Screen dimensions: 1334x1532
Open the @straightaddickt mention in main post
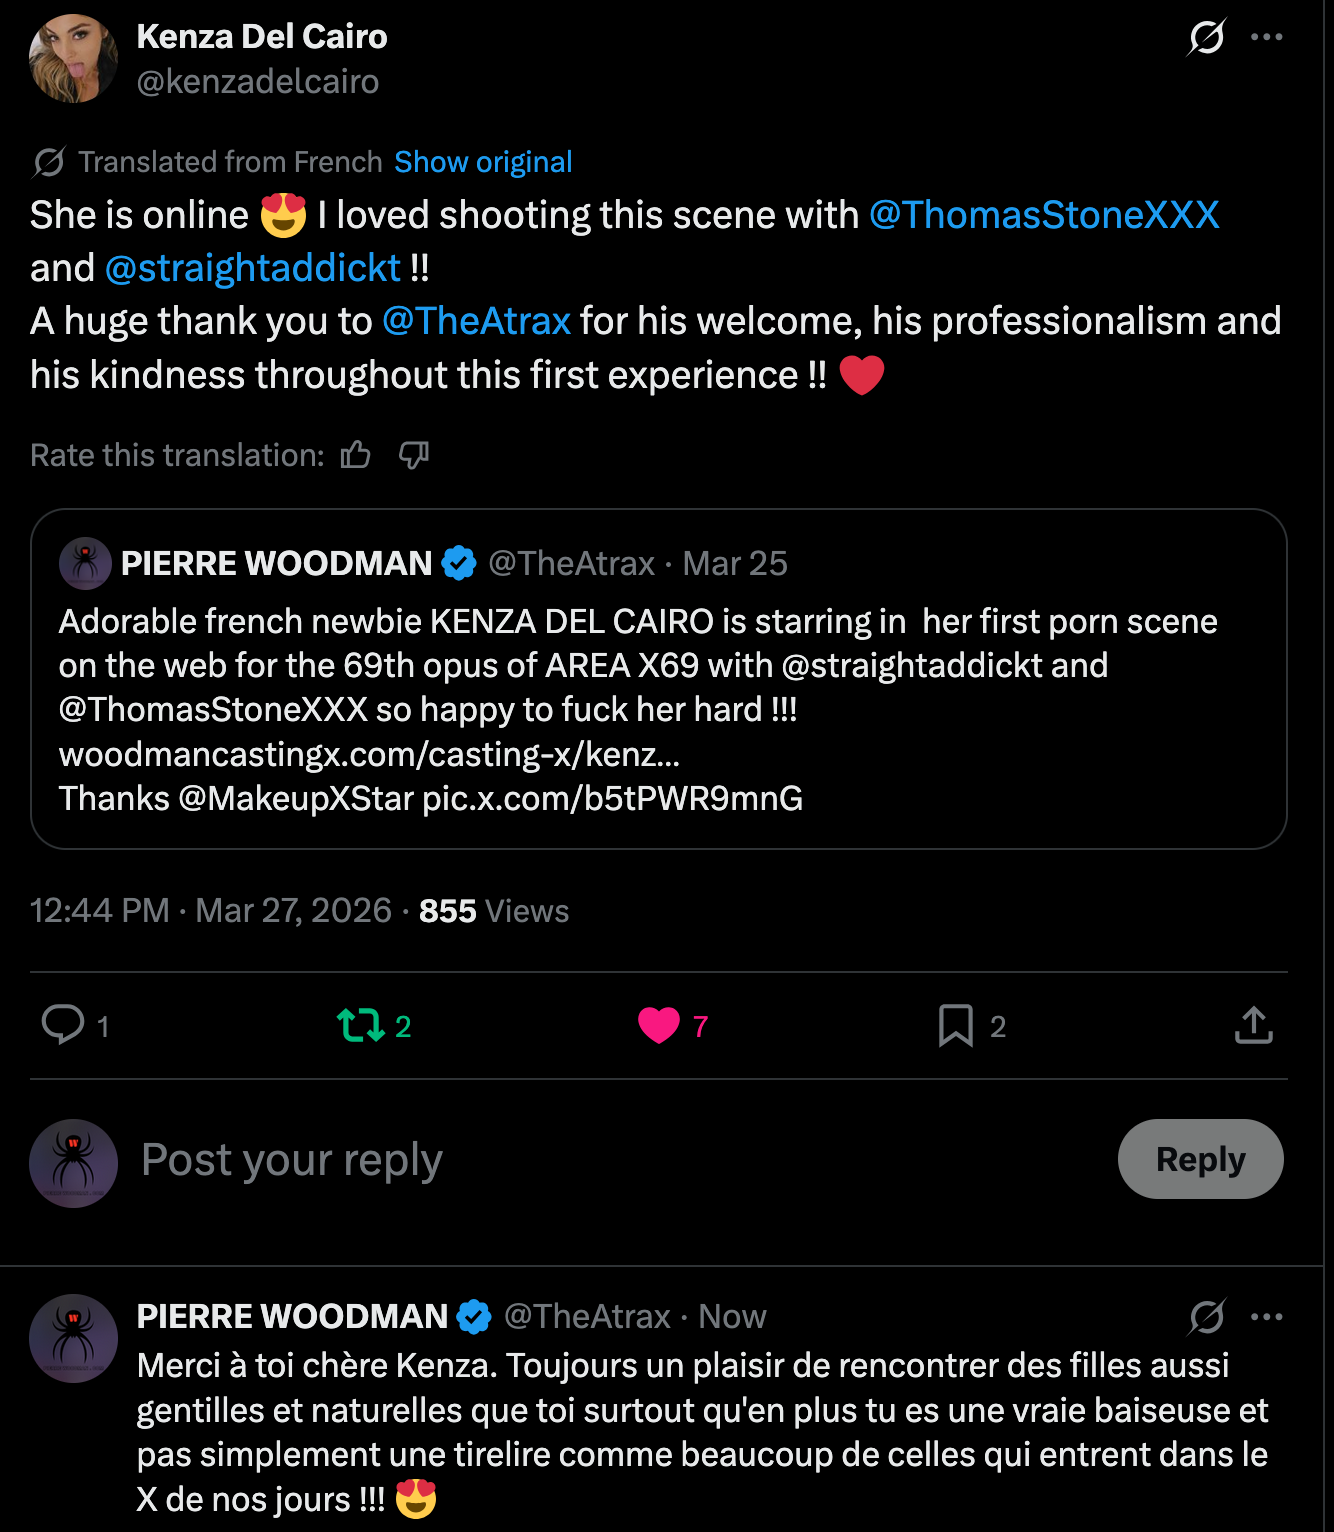tap(252, 268)
